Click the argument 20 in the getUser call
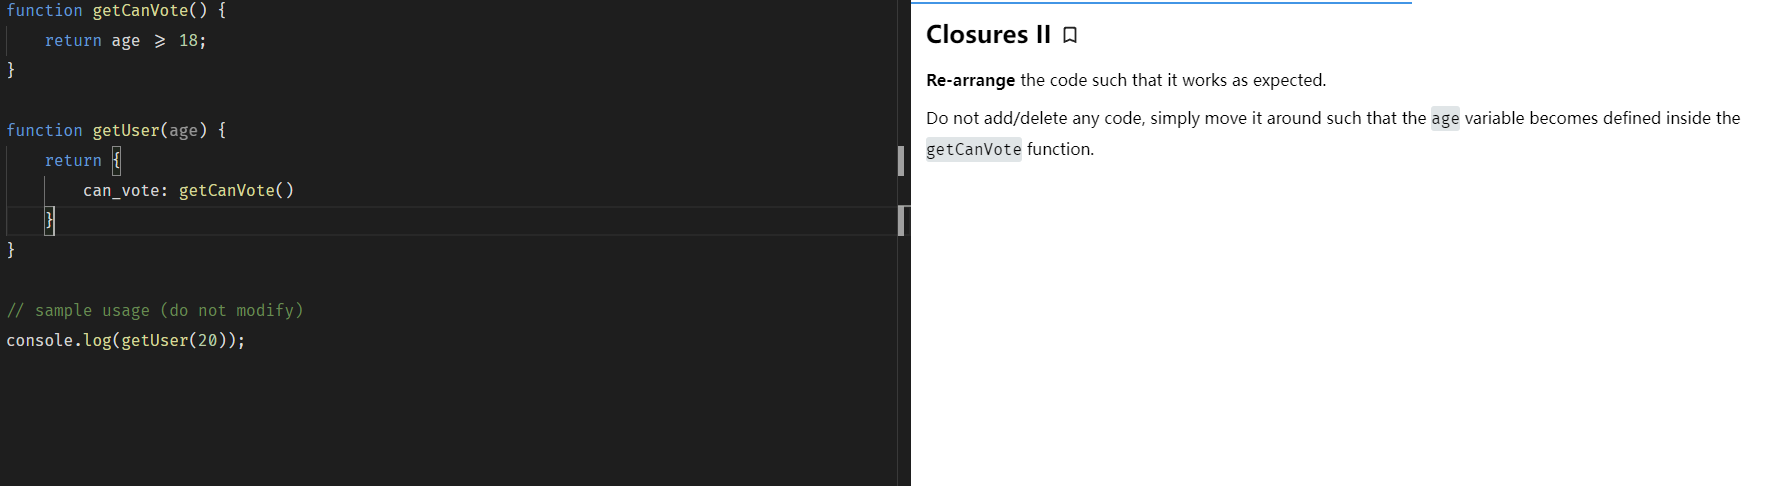 (207, 341)
